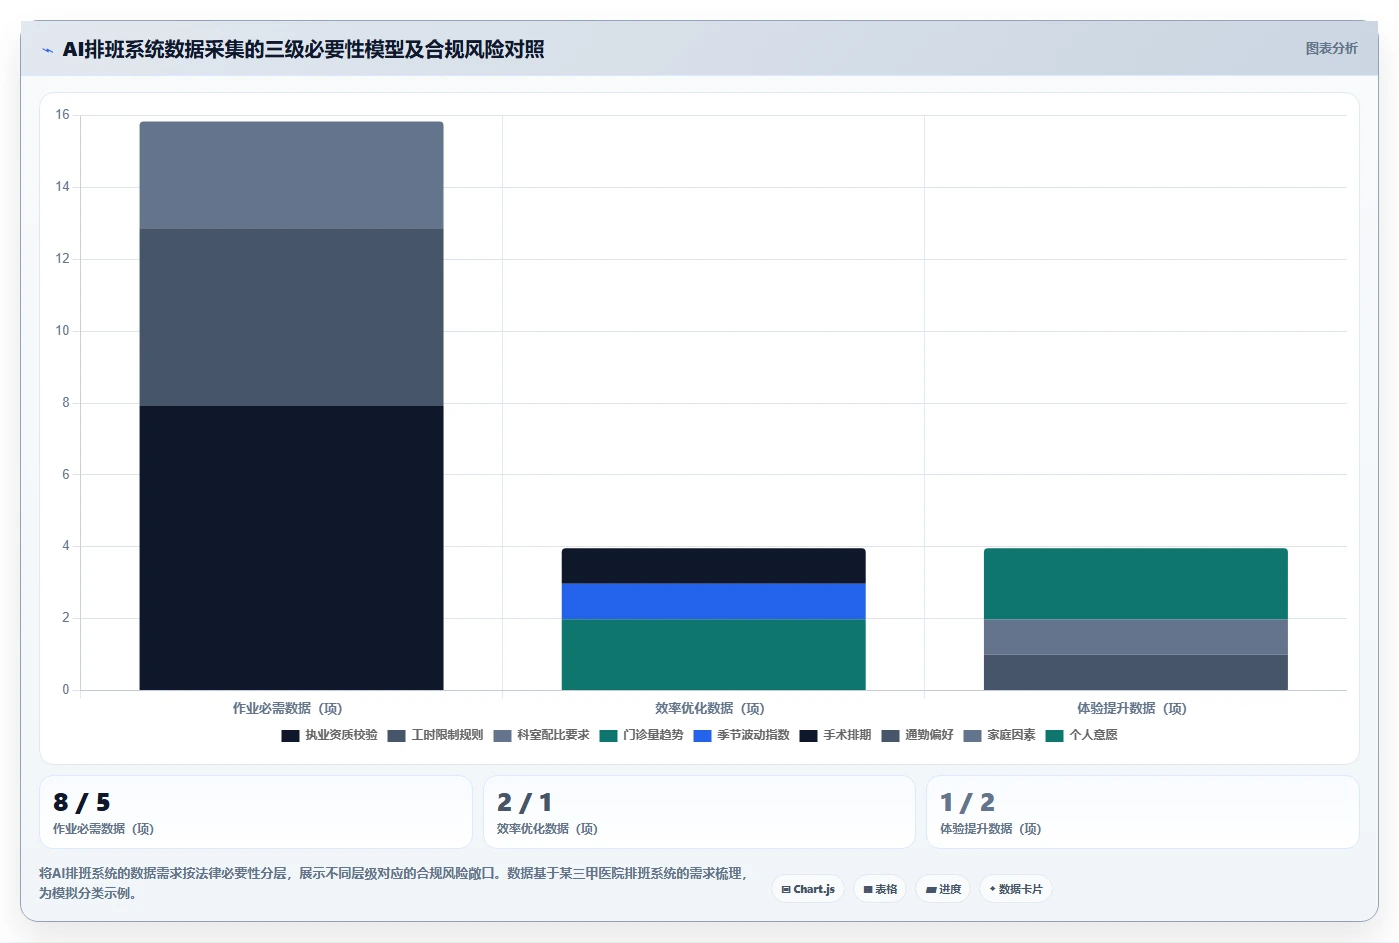The width and height of the screenshot is (1399, 943).
Task: Toggle the 工时限制规则 legend item
Action: [435, 735]
